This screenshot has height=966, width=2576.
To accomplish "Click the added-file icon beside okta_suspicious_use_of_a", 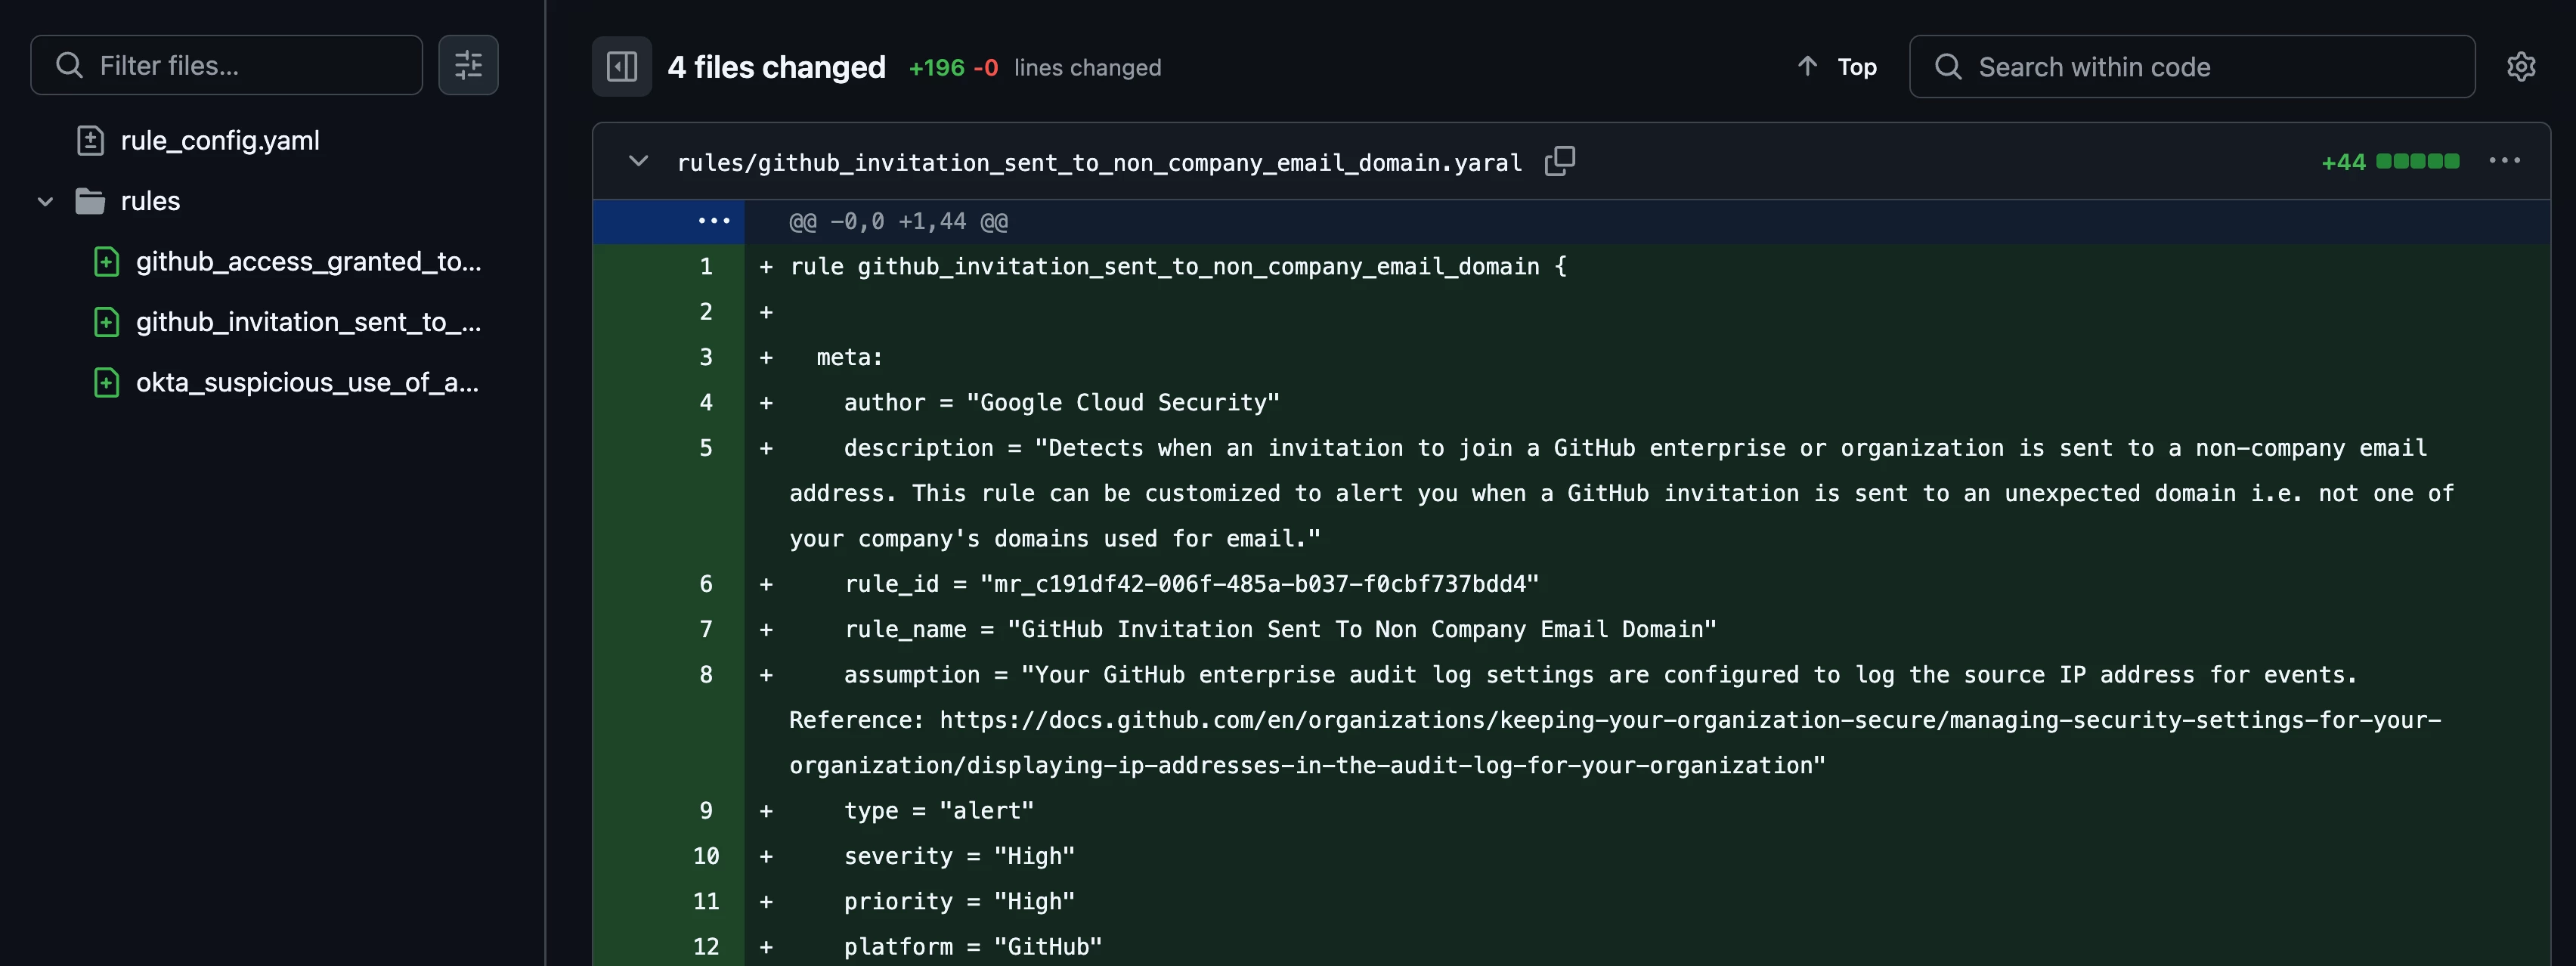I will 106,383.
